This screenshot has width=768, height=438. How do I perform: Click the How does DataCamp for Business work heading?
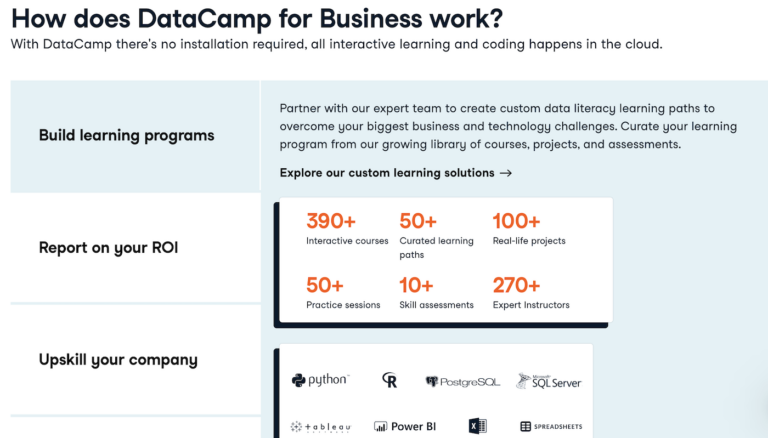[x=257, y=19]
